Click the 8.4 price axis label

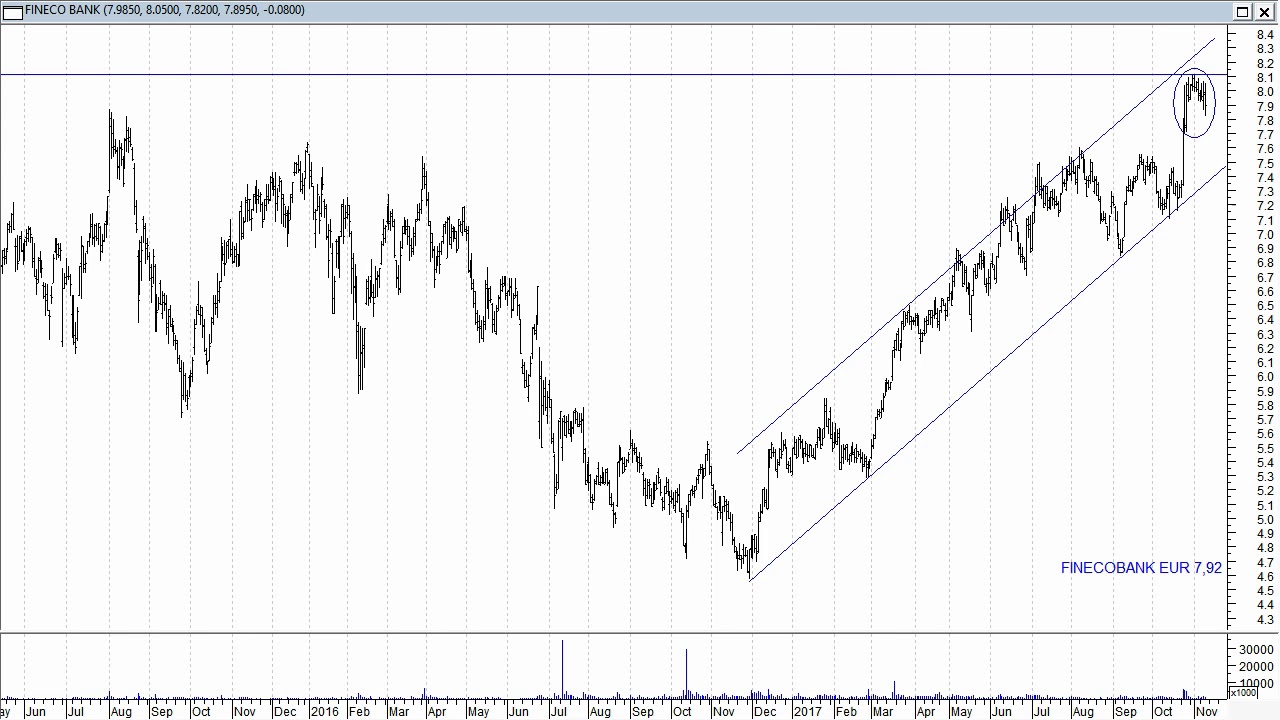tap(1265, 35)
